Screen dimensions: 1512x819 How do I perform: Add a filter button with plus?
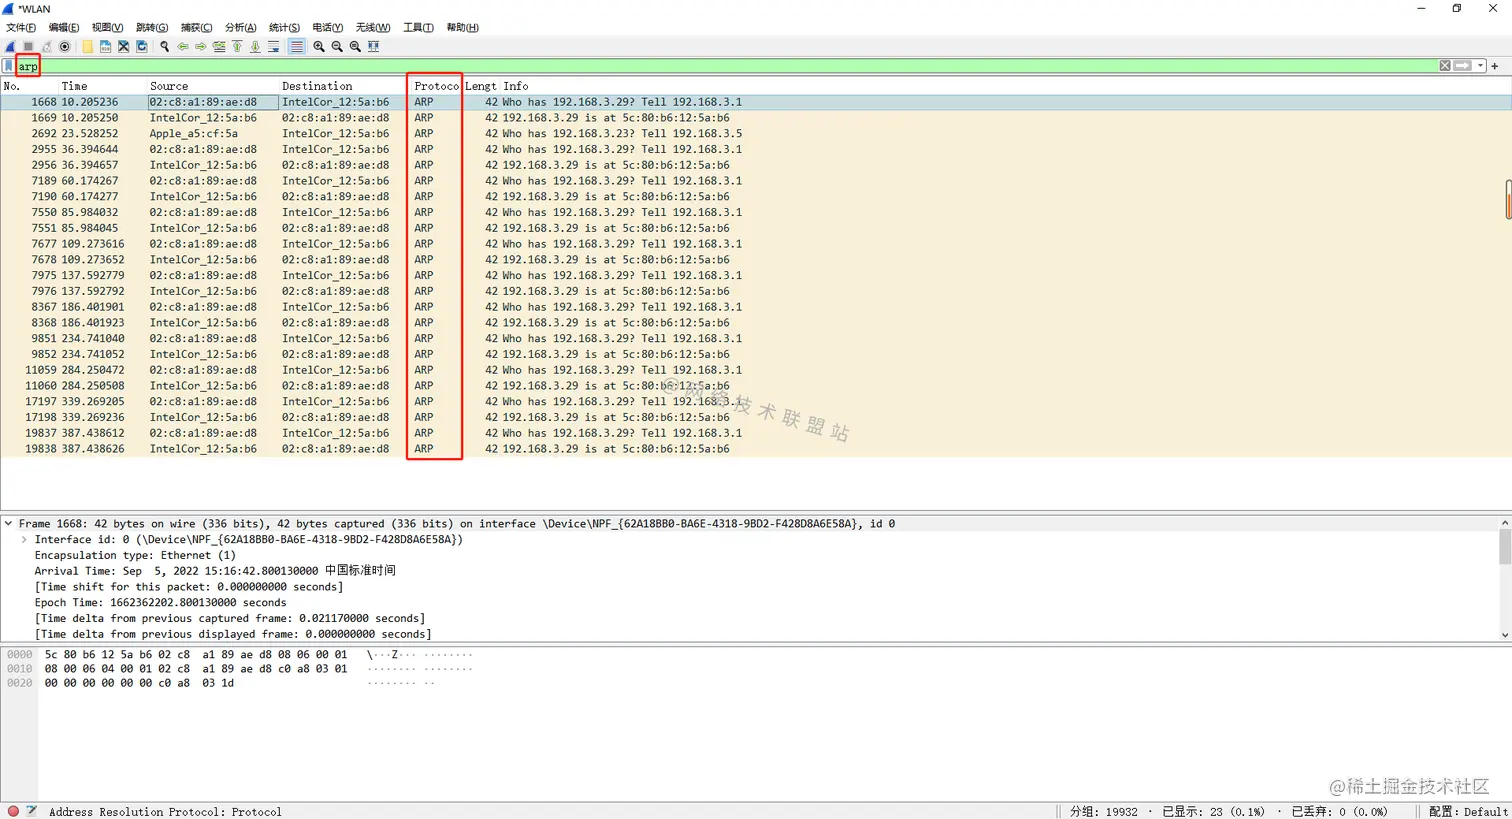pyautogui.click(x=1495, y=66)
